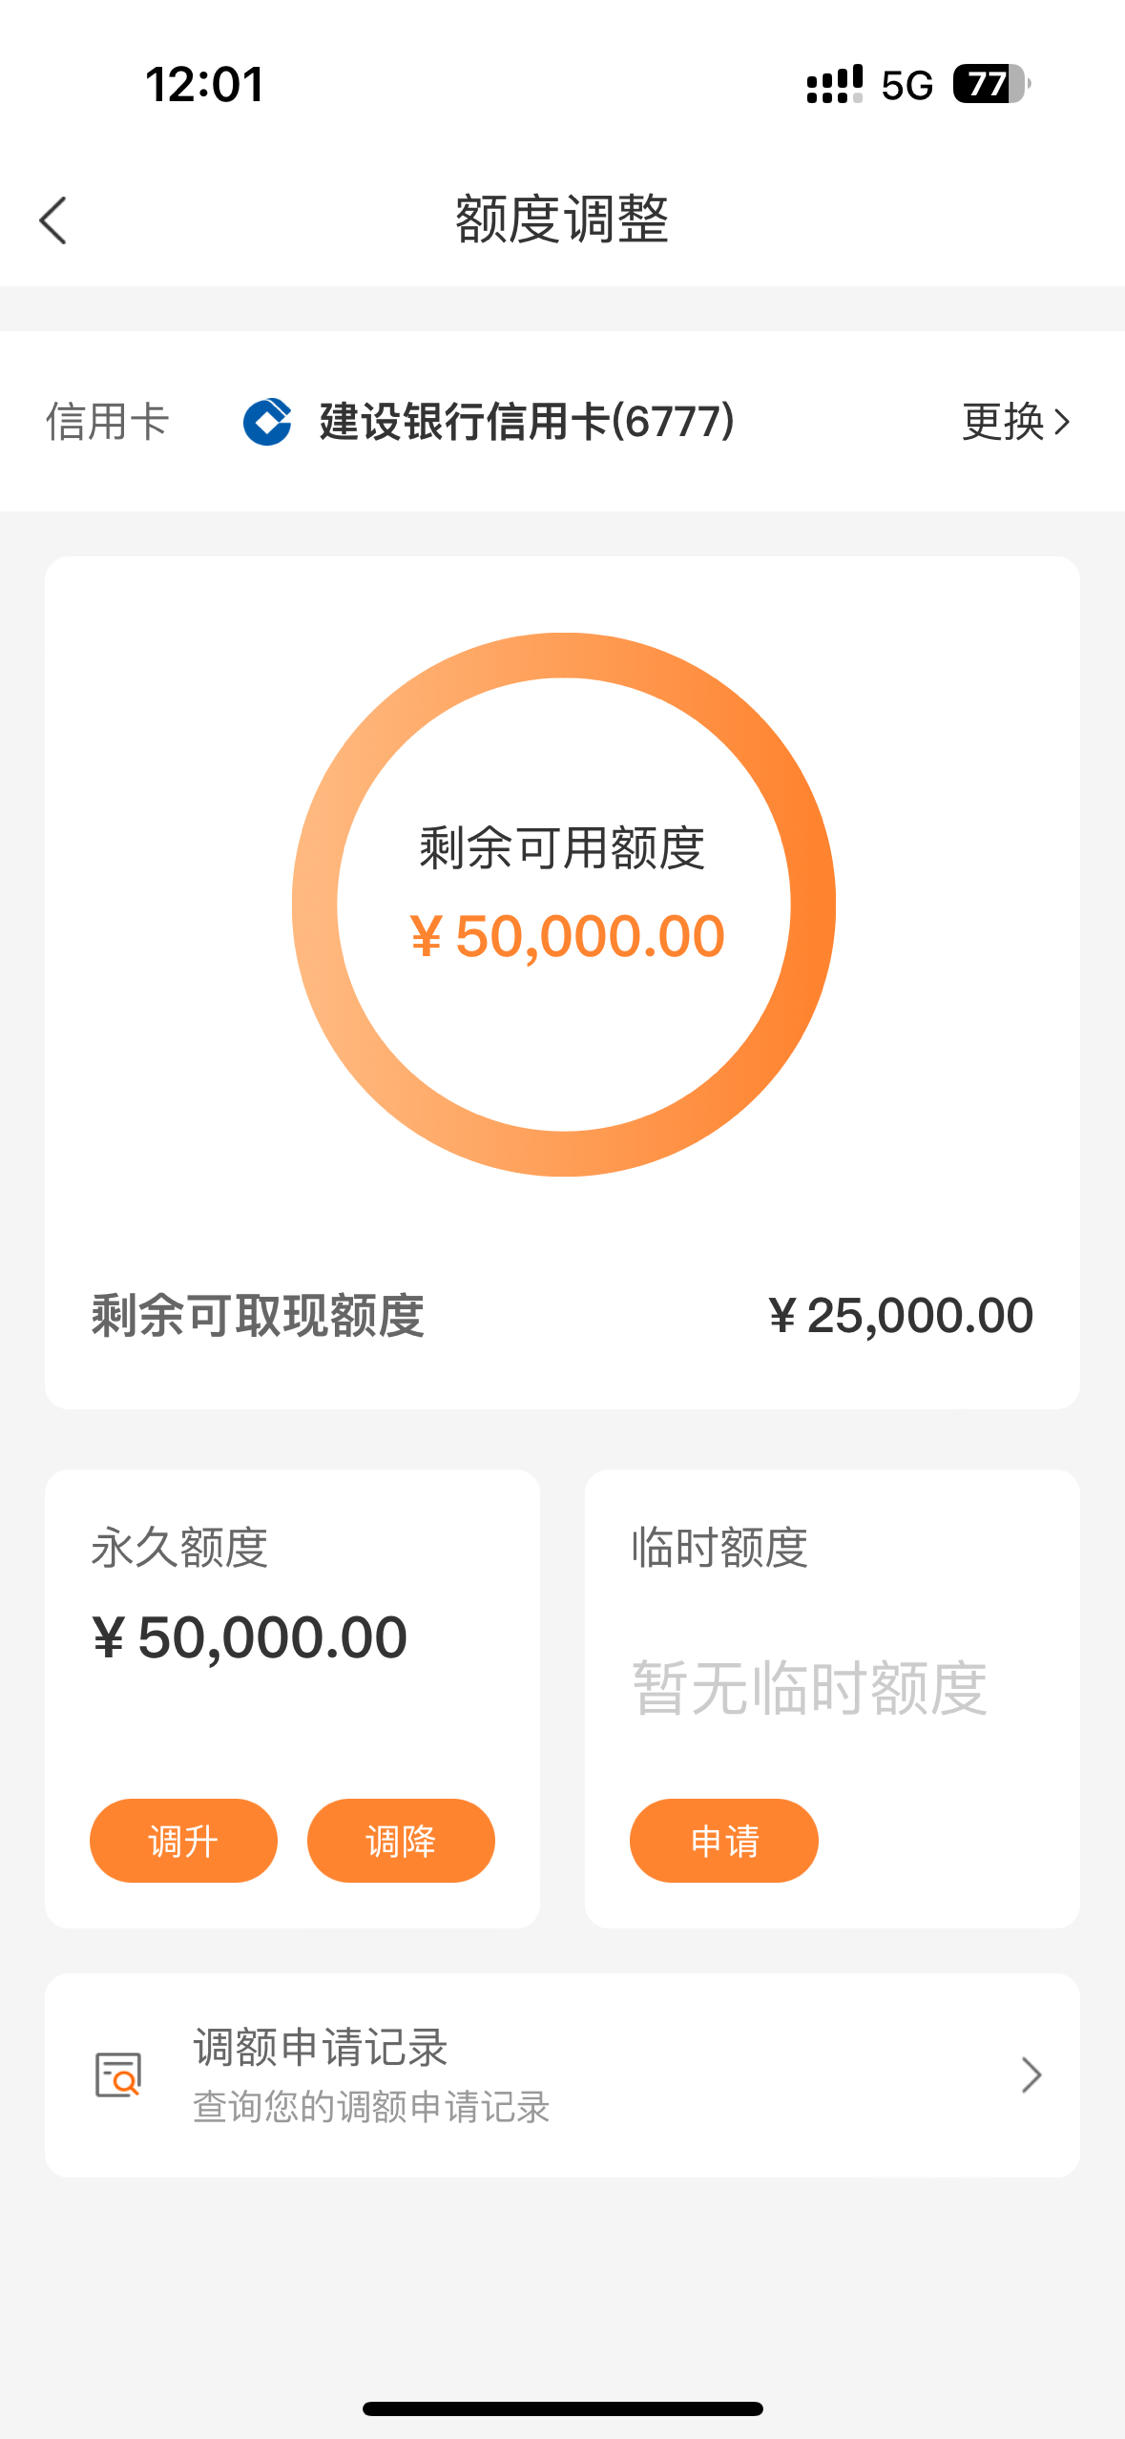Tap the adjustment records search icon
The image size is (1125, 2439).
click(x=118, y=2074)
